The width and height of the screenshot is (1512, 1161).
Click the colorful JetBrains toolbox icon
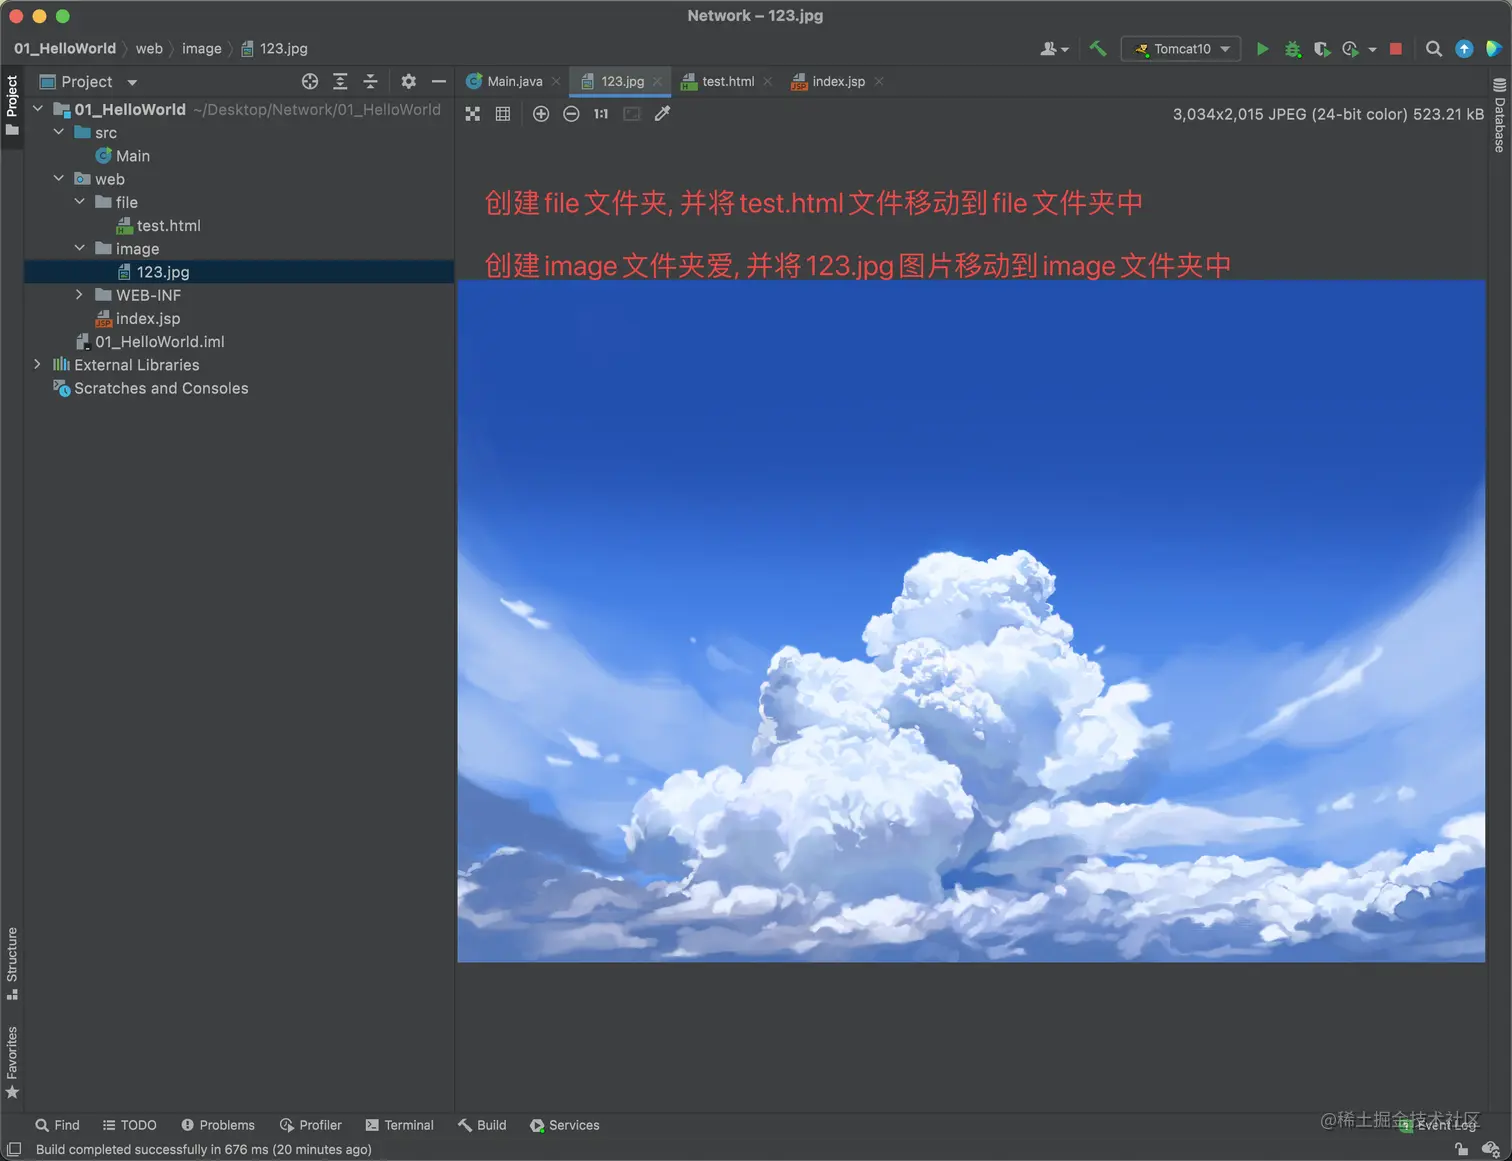coord(1493,48)
